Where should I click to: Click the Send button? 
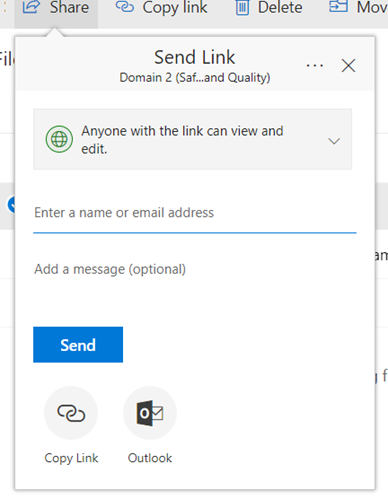pos(78,345)
